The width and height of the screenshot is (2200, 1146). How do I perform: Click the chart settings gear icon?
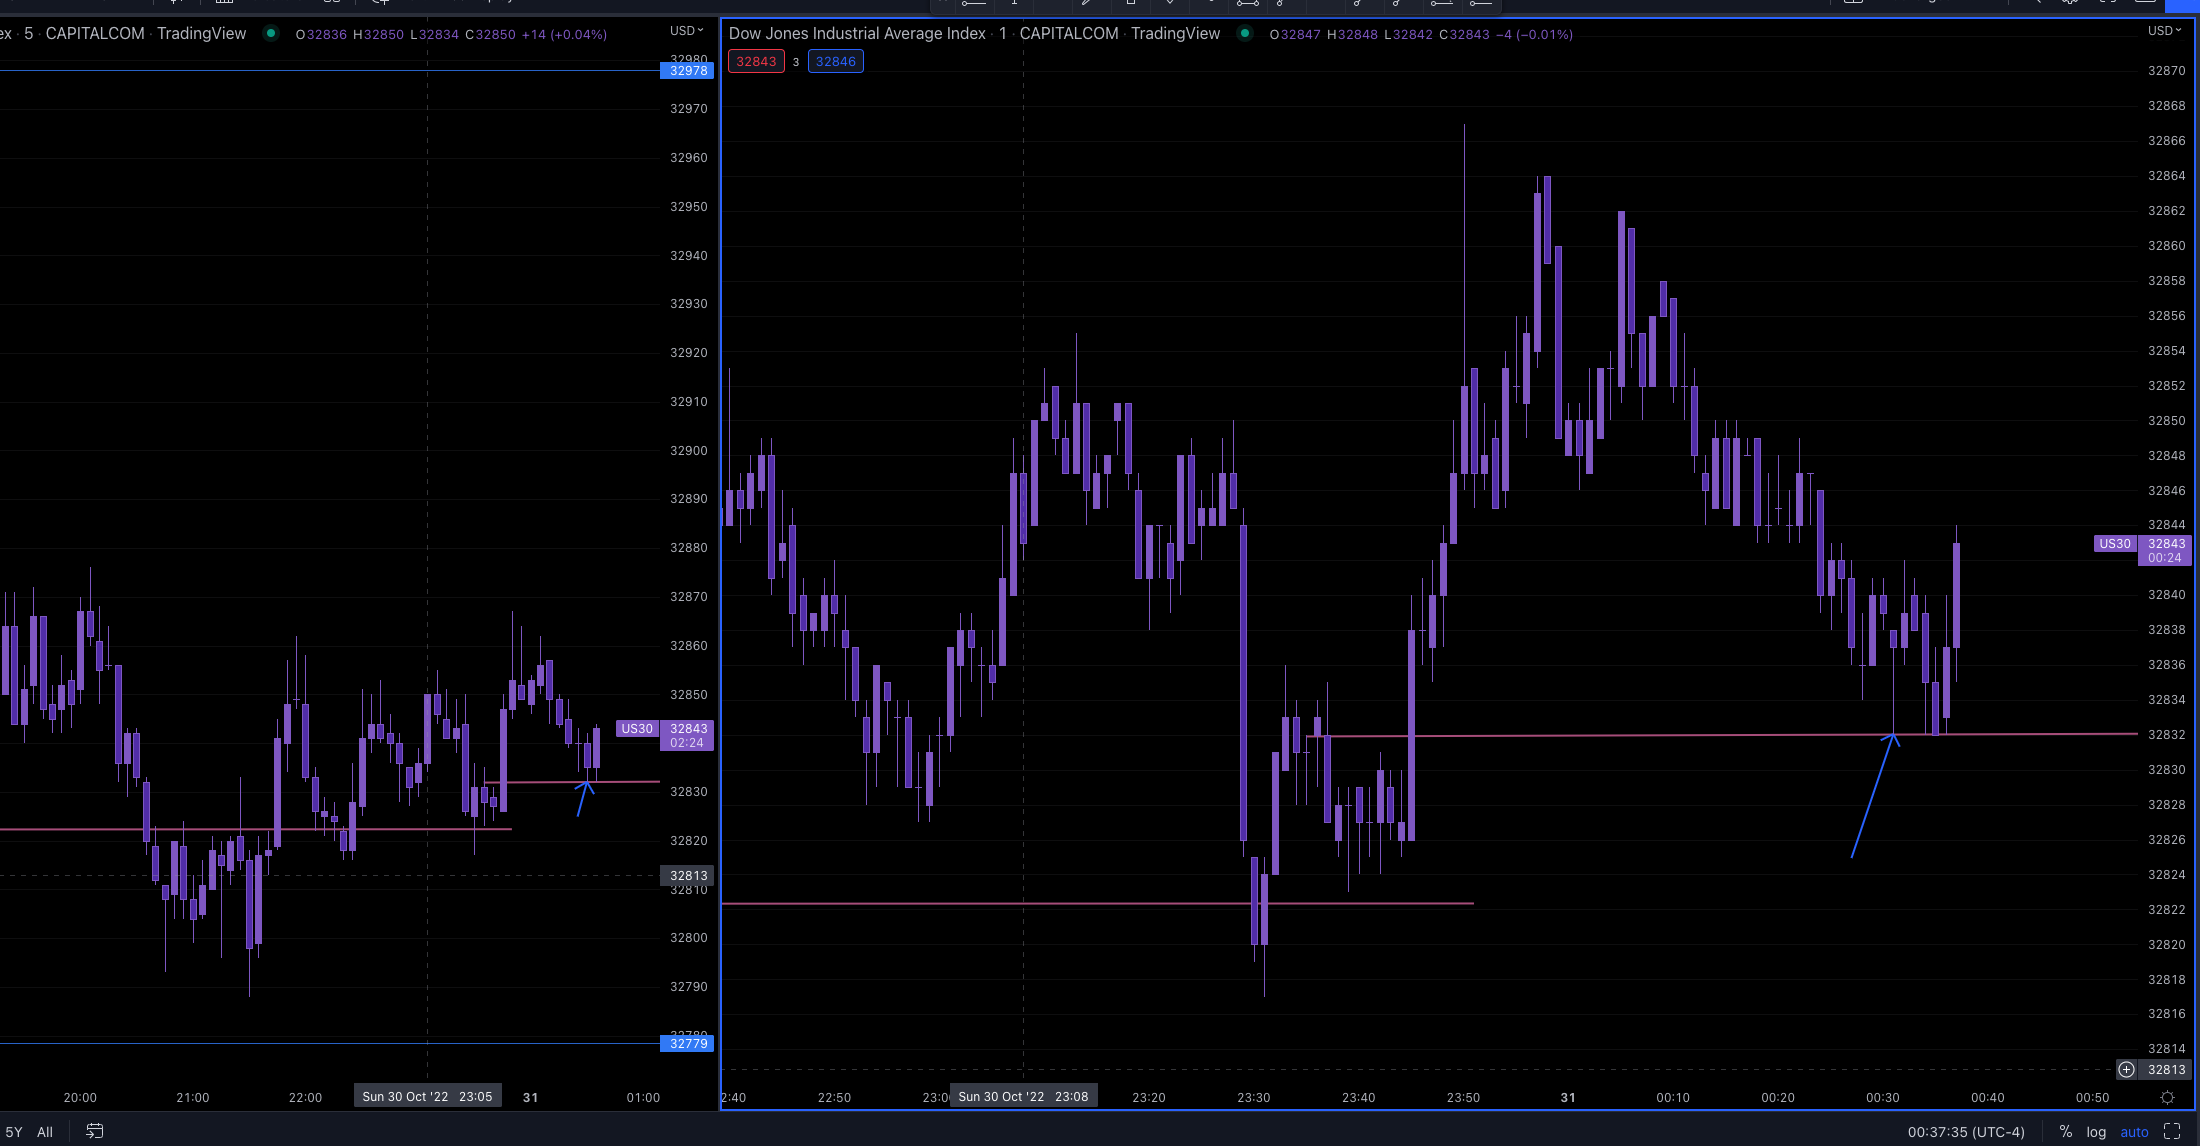click(2167, 1097)
